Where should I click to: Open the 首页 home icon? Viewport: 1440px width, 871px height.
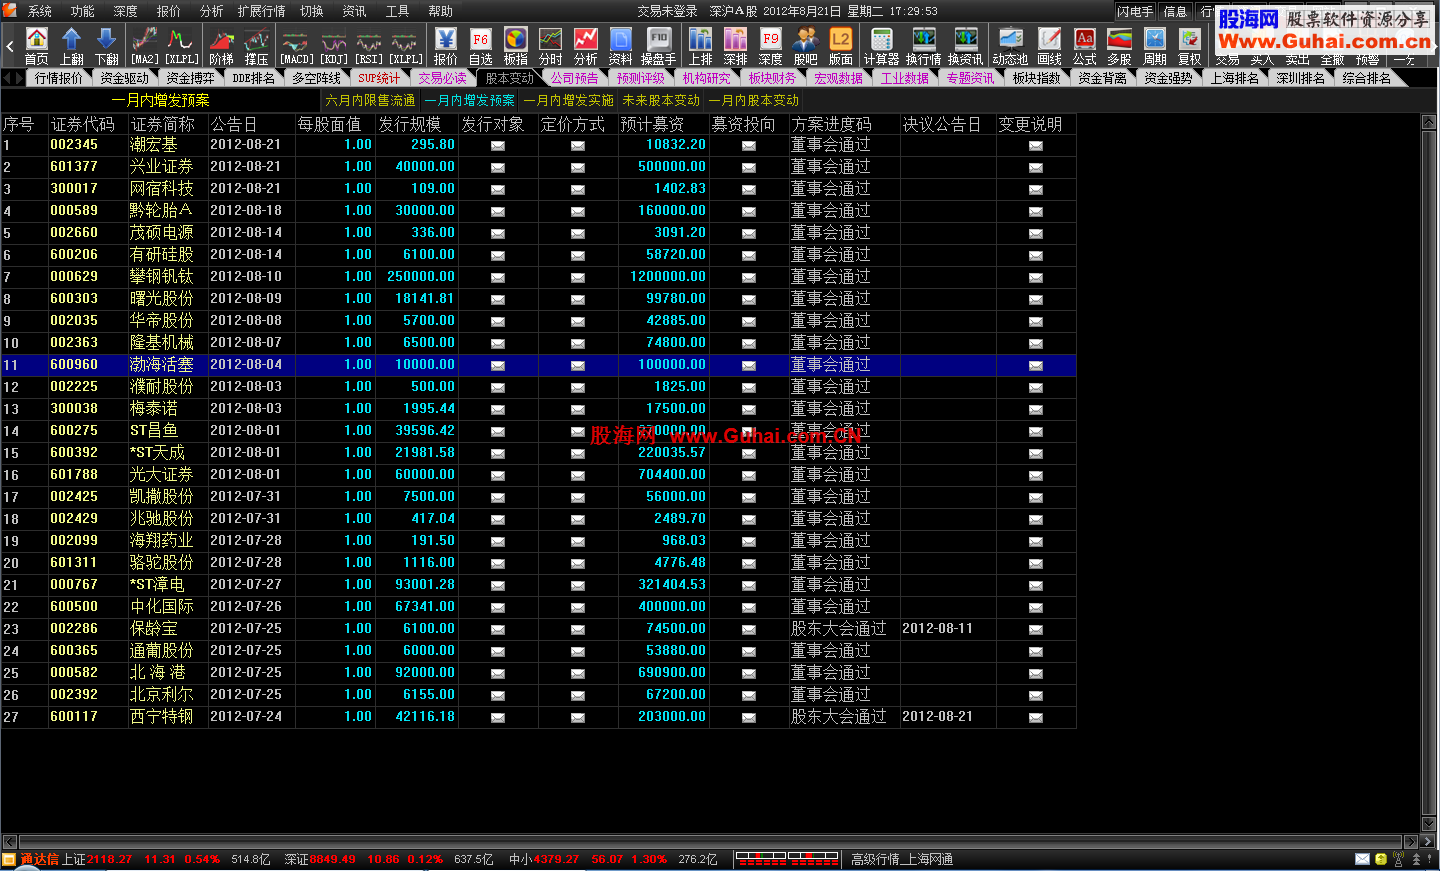37,46
